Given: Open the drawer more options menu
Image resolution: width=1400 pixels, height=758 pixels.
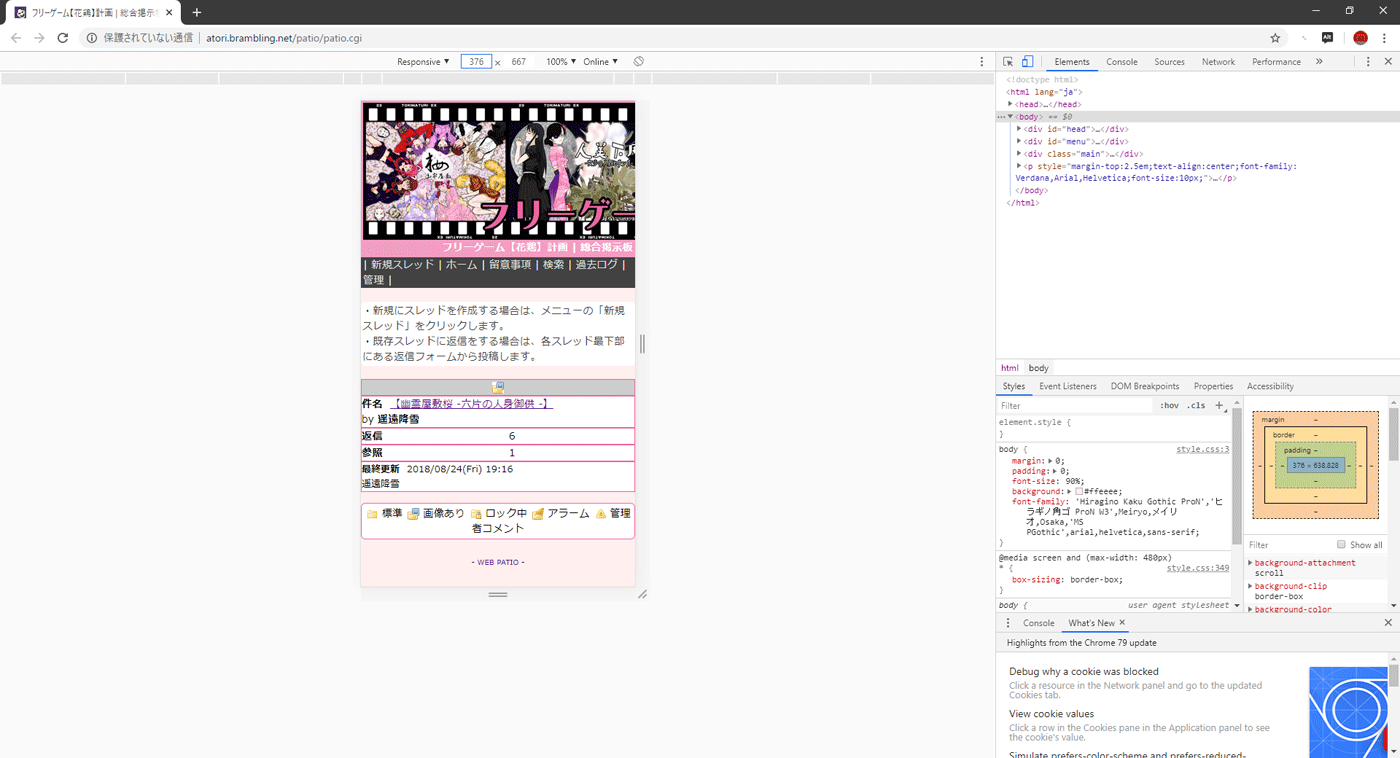Looking at the screenshot, I should point(1008,623).
